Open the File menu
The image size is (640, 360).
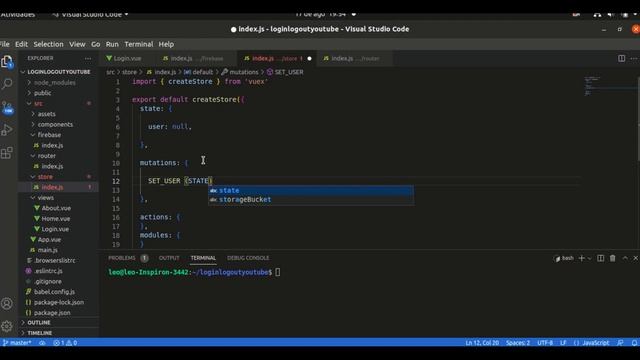[x=4, y=44]
